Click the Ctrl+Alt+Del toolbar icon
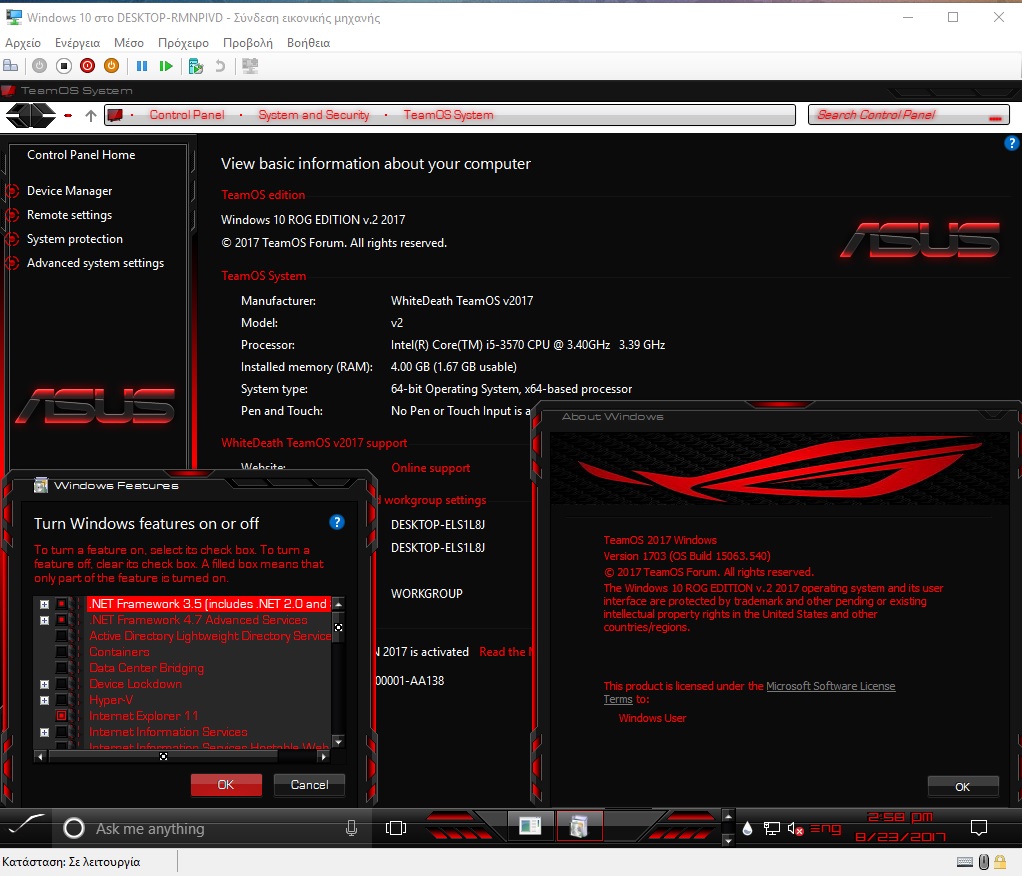This screenshot has height=876, width=1022. pos(11,66)
